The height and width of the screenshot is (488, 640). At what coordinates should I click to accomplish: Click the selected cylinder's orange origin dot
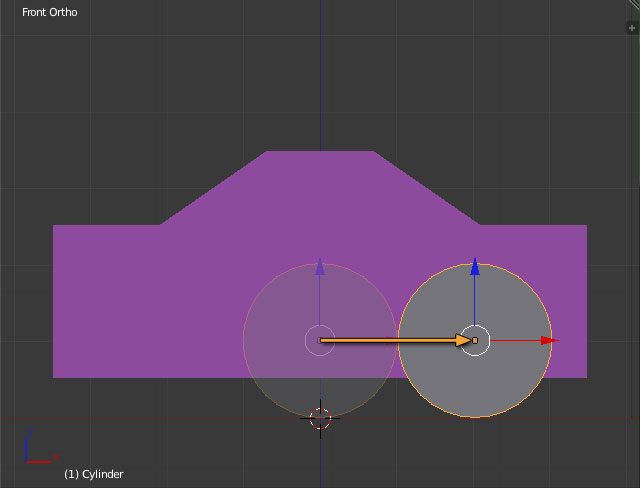(x=475, y=340)
